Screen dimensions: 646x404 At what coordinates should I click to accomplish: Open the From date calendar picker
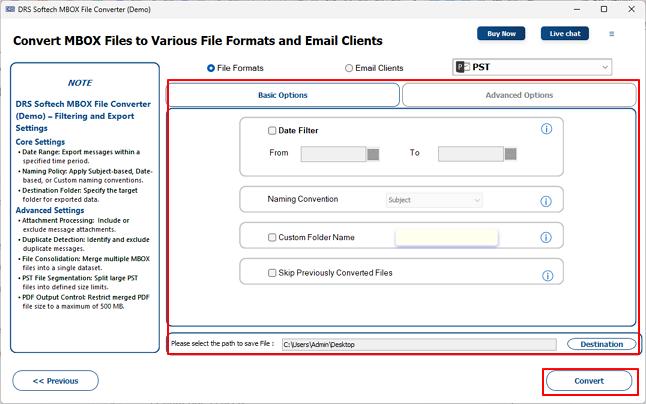[x=373, y=154]
